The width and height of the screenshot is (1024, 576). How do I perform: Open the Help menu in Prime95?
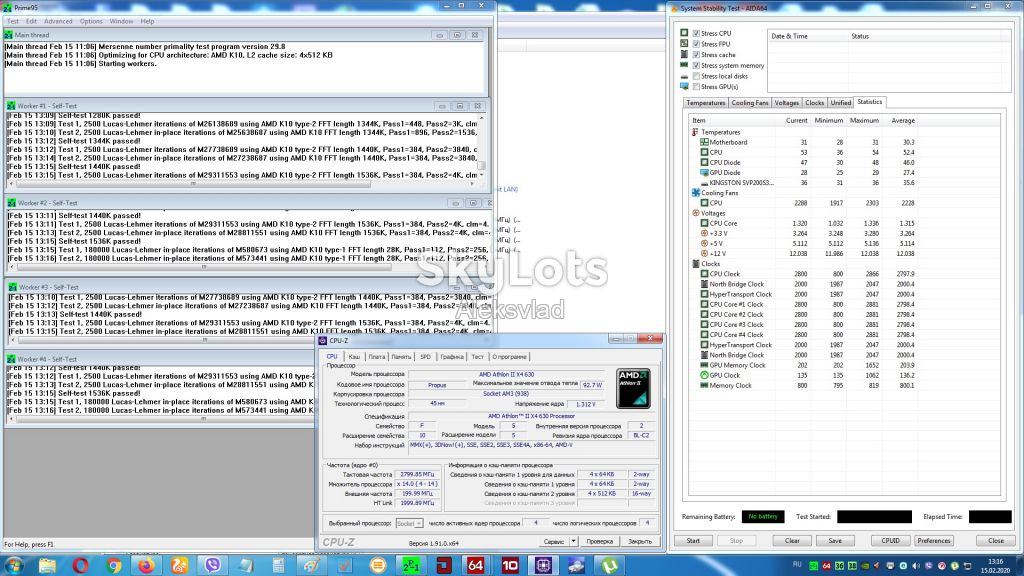coord(147,21)
